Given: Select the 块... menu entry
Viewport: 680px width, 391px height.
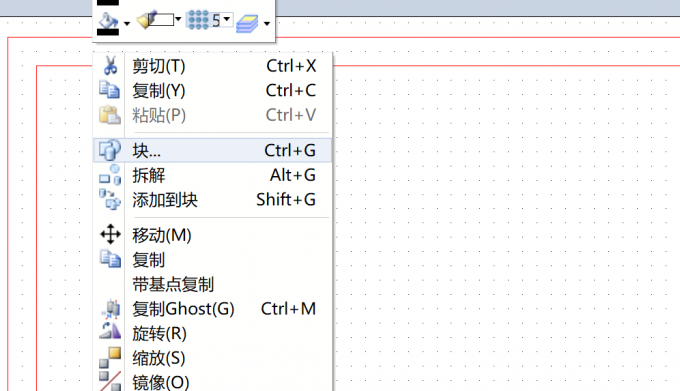Looking at the screenshot, I should 213,150.
